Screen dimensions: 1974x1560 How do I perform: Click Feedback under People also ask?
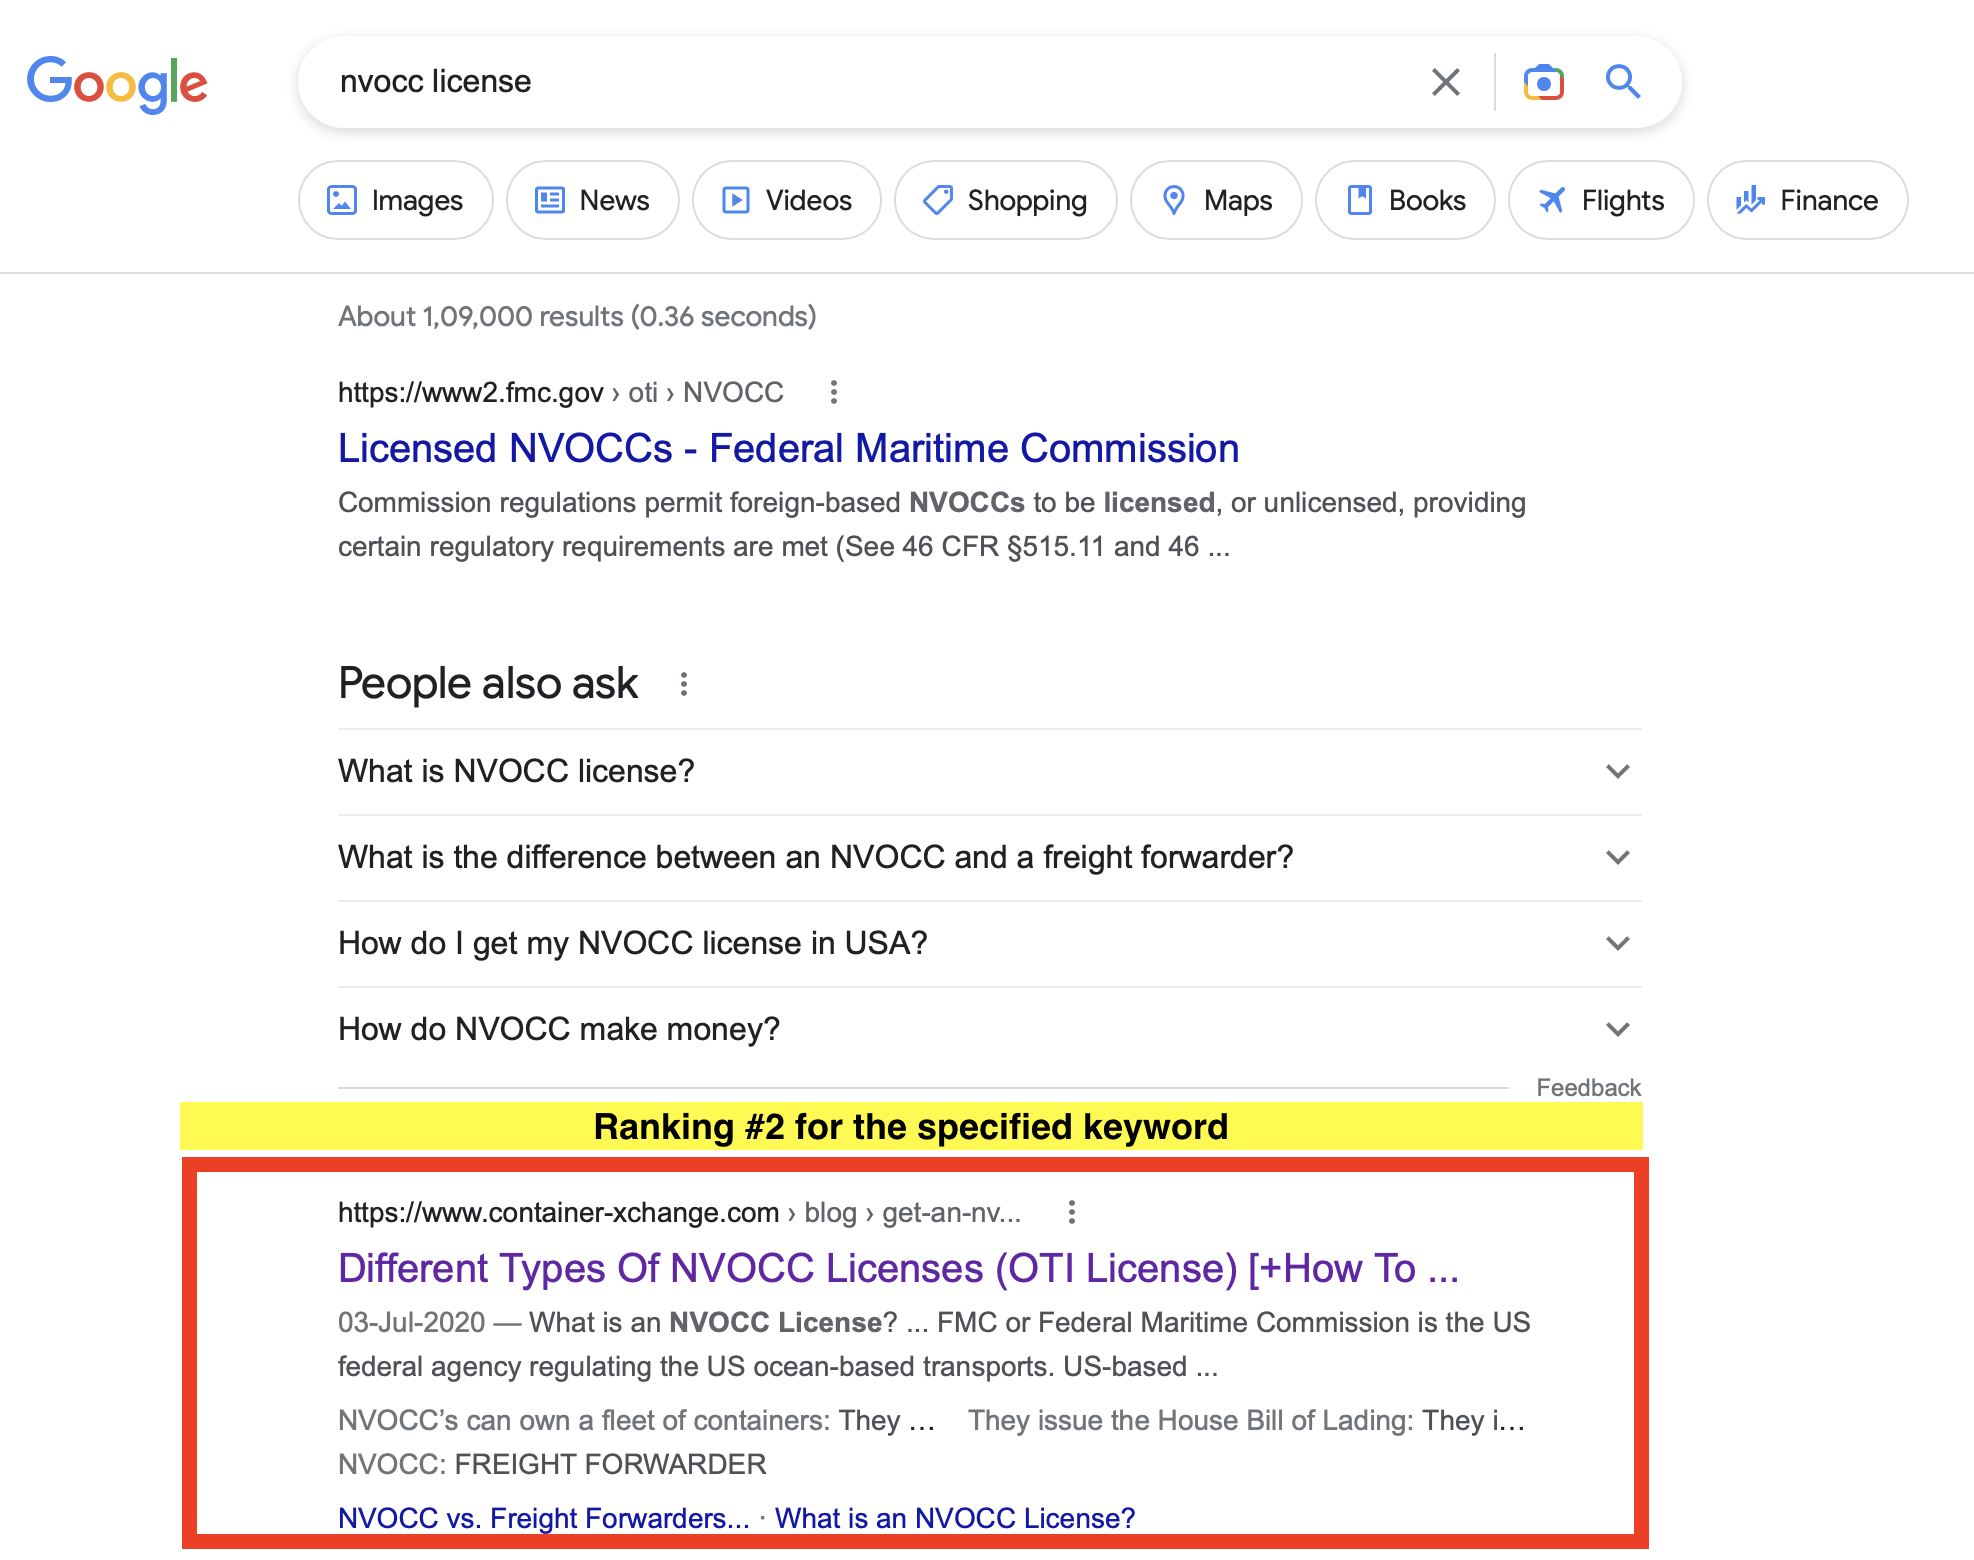(1587, 1087)
